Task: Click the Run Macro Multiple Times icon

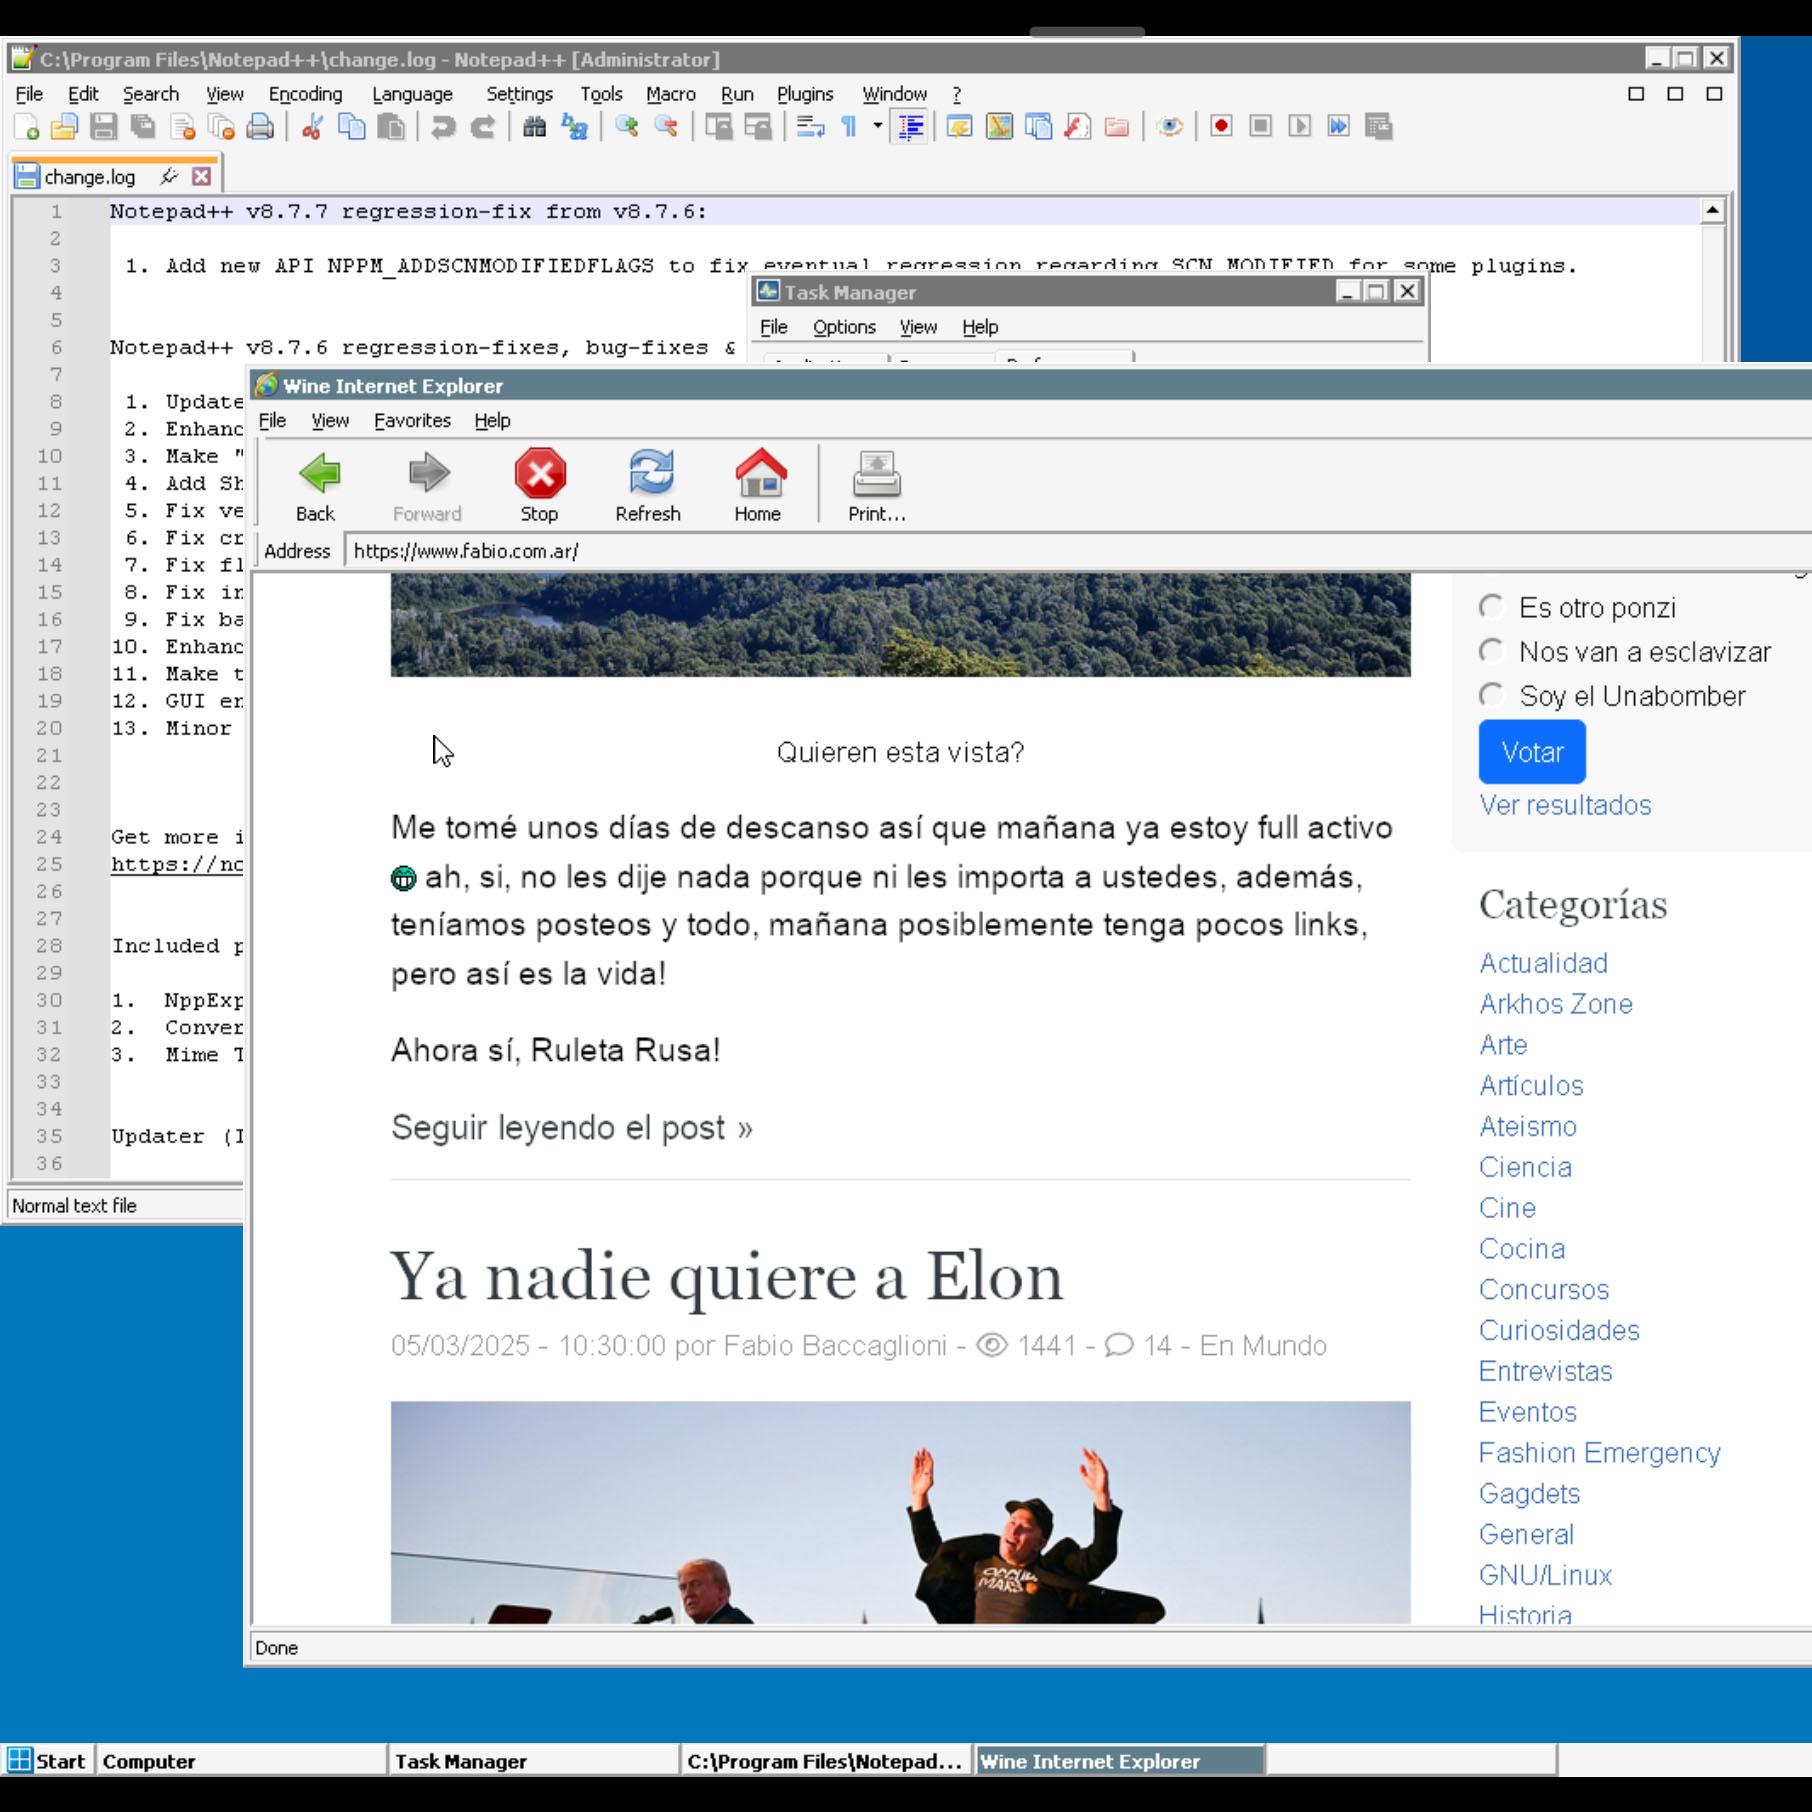Action: [x=1339, y=127]
